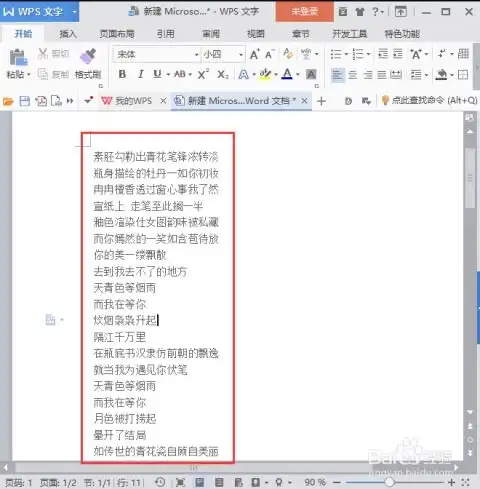Add a new document tab with plus
The image size is (480, 489).
coord(321,101)
